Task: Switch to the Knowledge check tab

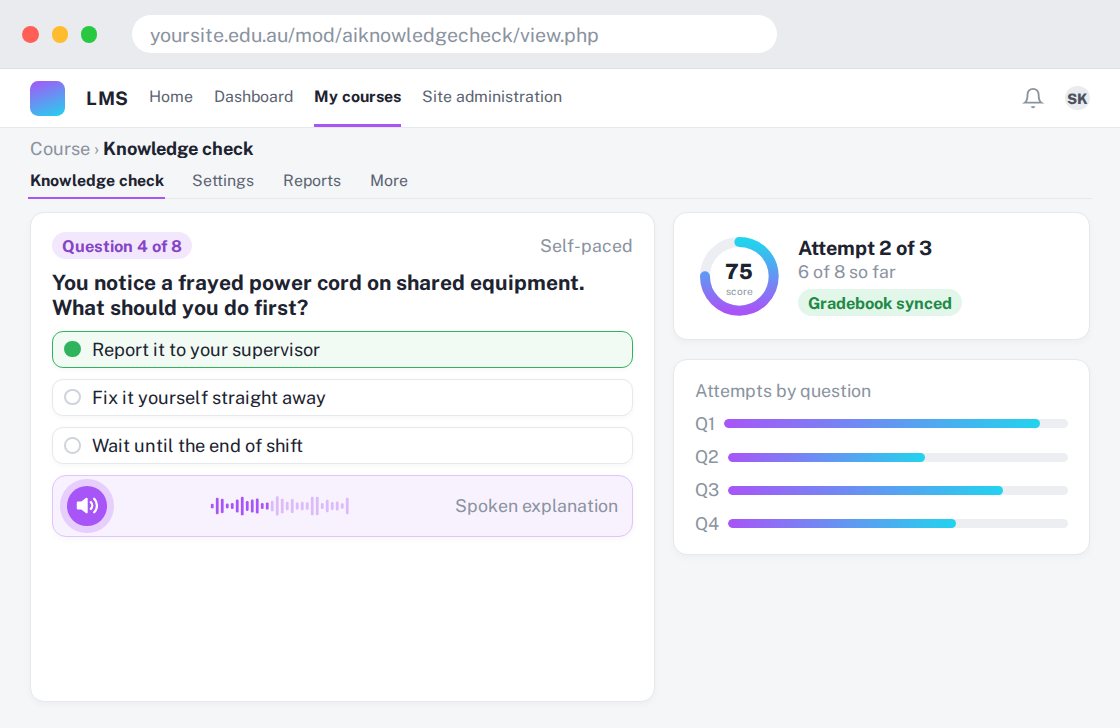Action: pyautogui.click(x=97, y=181)
